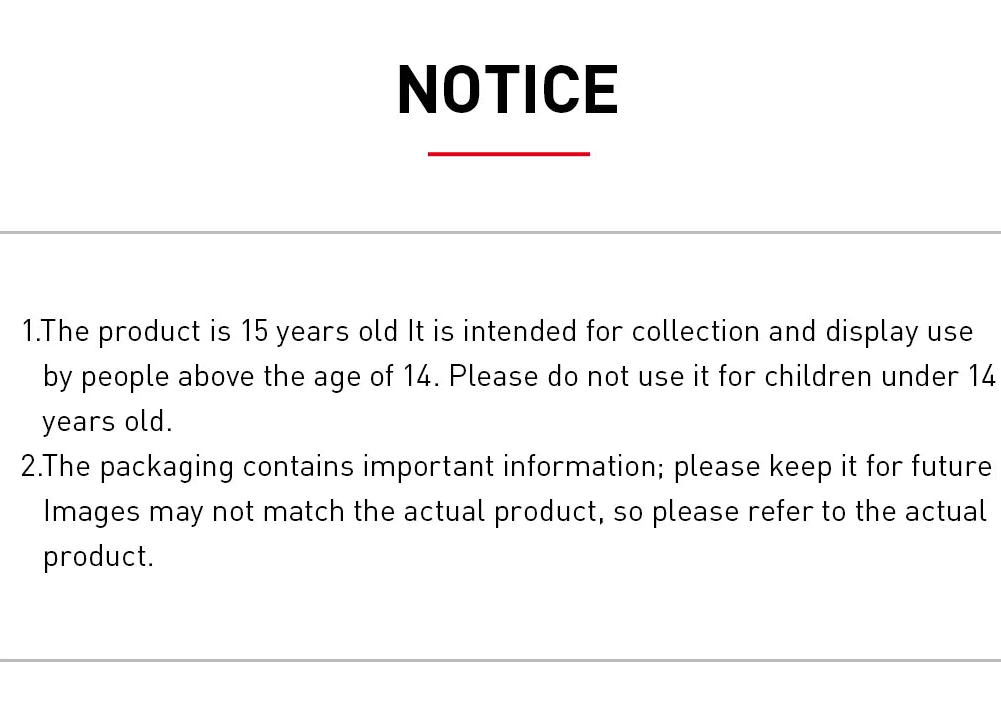Click the text "15 years old"
The image size is (1001, 713).
tap(319, 331)
